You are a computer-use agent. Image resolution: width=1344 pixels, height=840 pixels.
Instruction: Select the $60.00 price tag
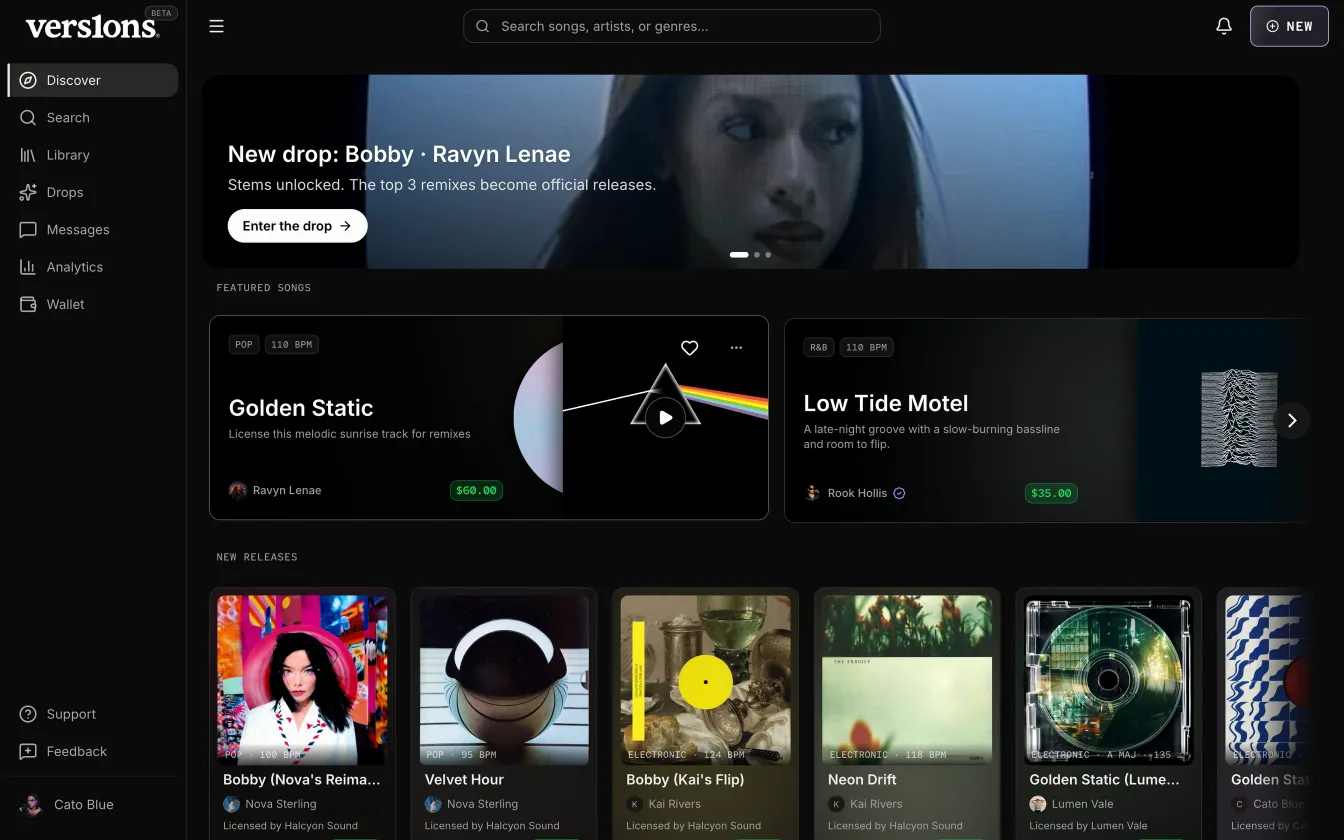click(x=476, y=490)
